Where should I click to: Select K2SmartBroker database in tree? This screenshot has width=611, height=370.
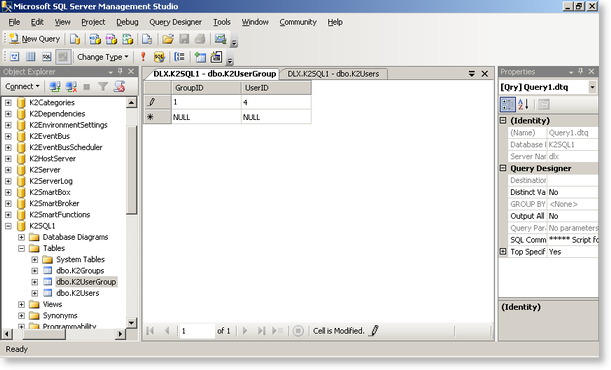click(x=54, y=204)
